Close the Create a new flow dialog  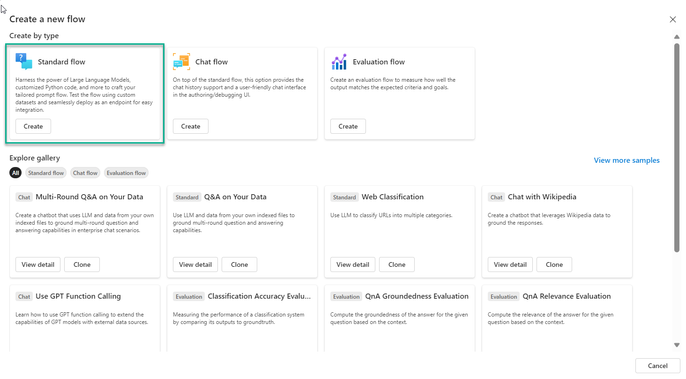coord(672,19)
